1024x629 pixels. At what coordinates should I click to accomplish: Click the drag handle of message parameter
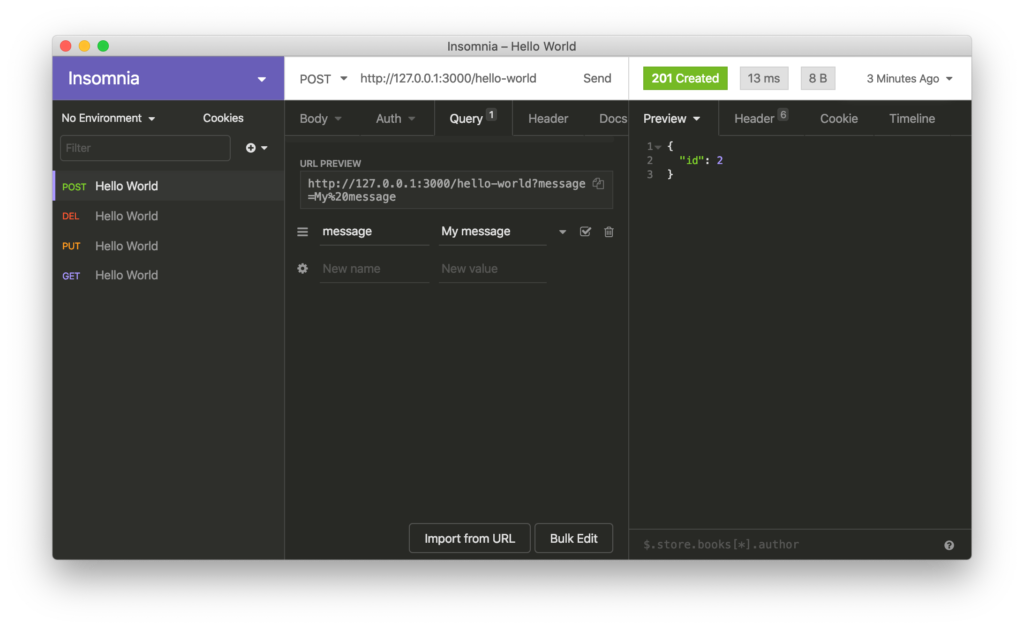click(302, 232)
